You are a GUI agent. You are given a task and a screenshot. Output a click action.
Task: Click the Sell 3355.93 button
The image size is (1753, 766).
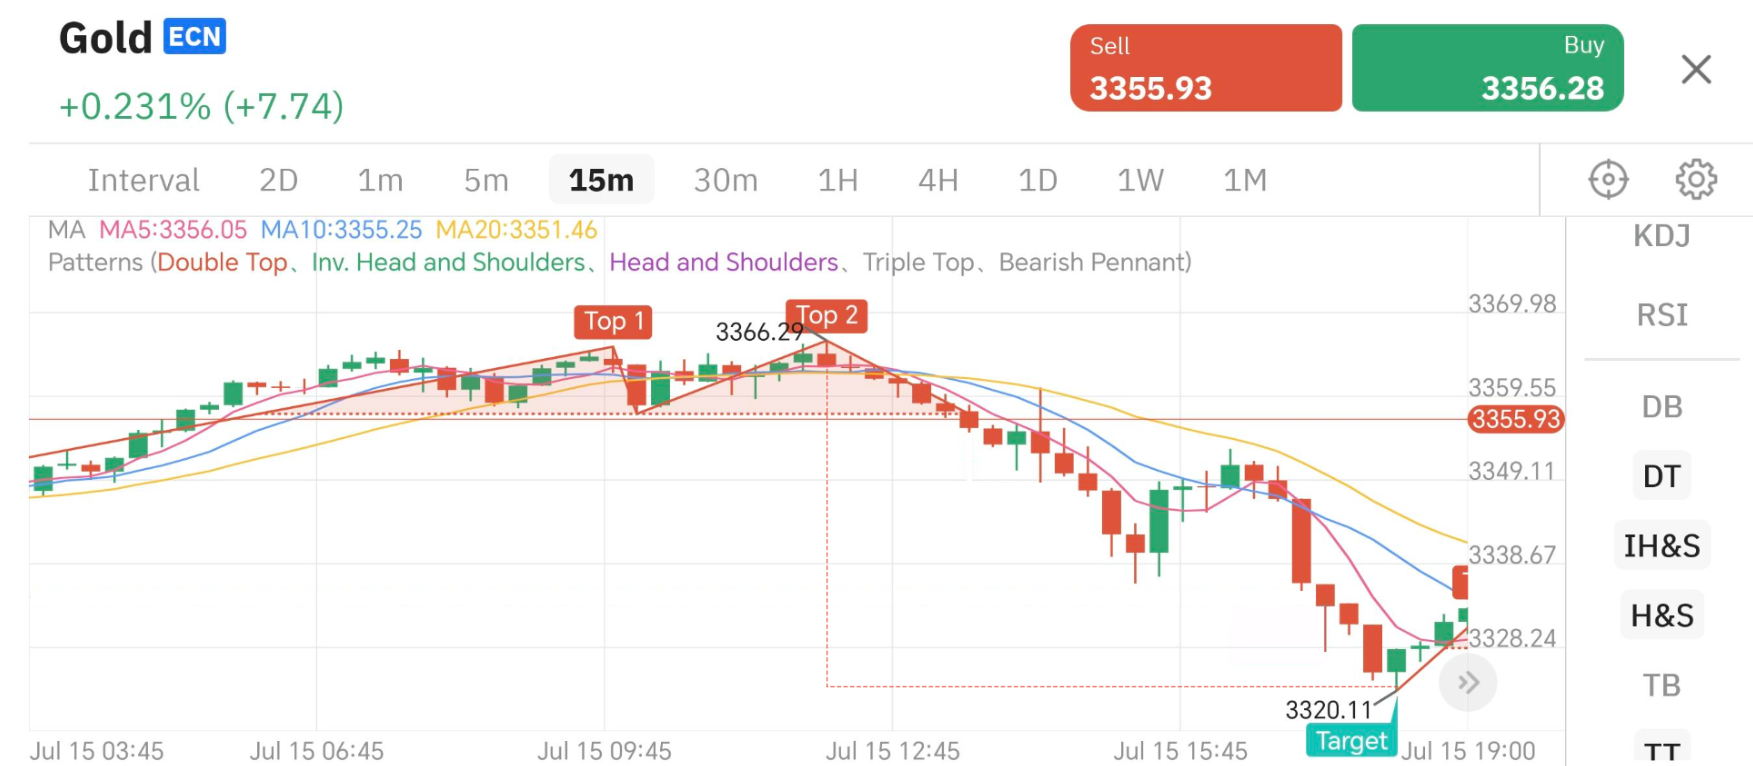pos(1205,67)
